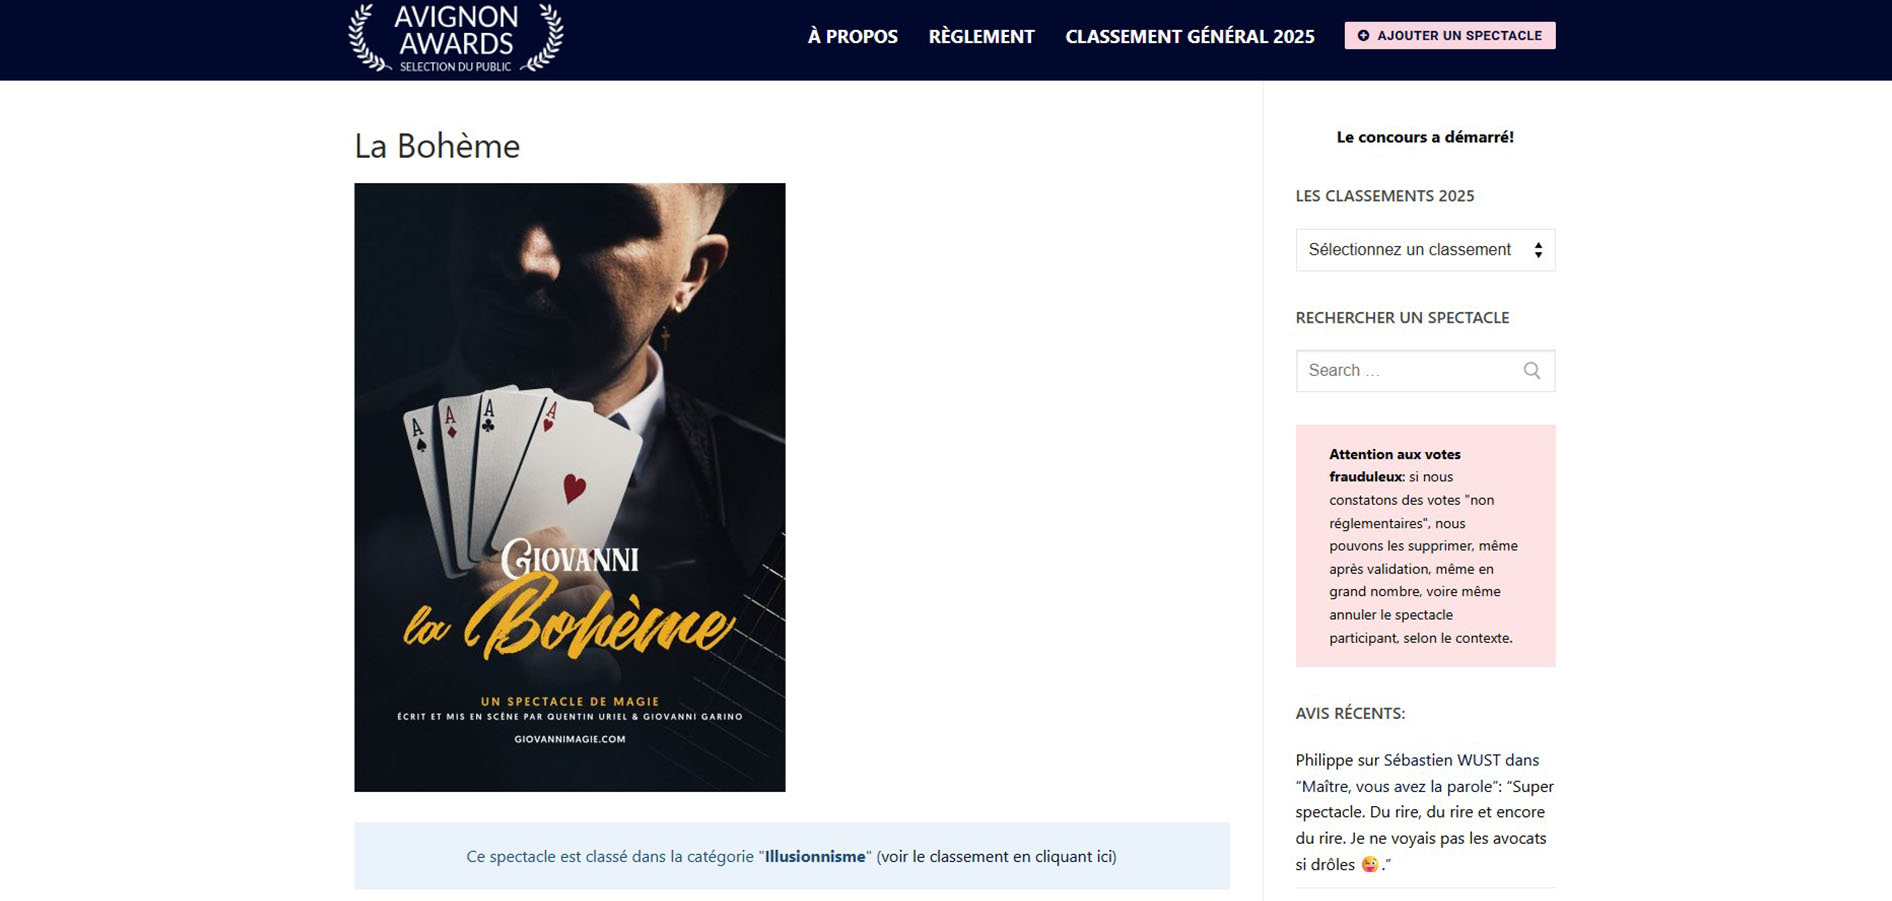Click the up-down arrows of the classement selector
Screen dimensions: 1892x901
click(x=1538, y=250)
